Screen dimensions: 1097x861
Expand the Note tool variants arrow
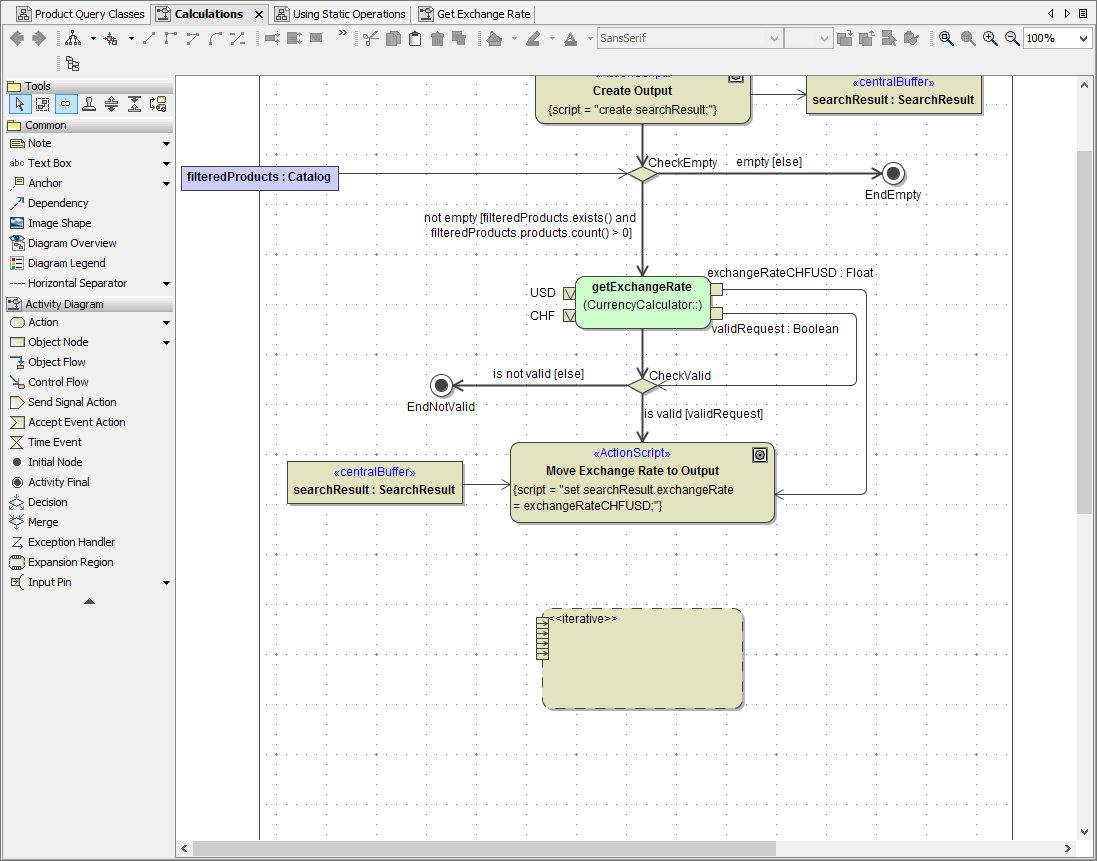point(166,143)
